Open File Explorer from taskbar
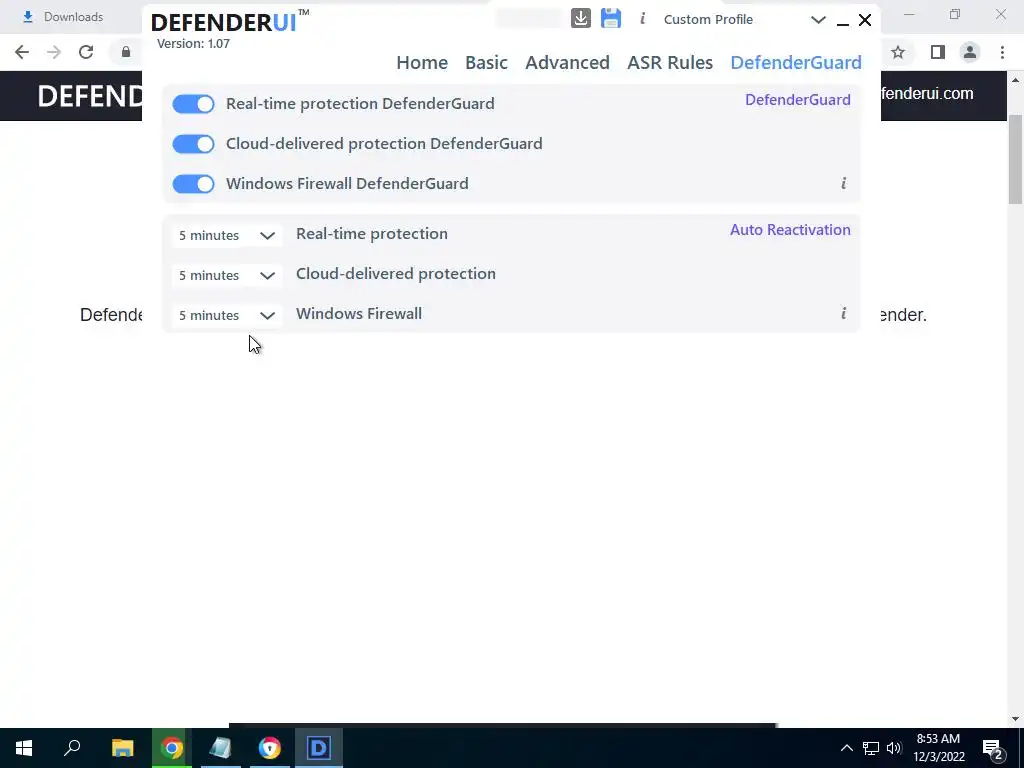The image size is (1024, 768). (122, 748)
